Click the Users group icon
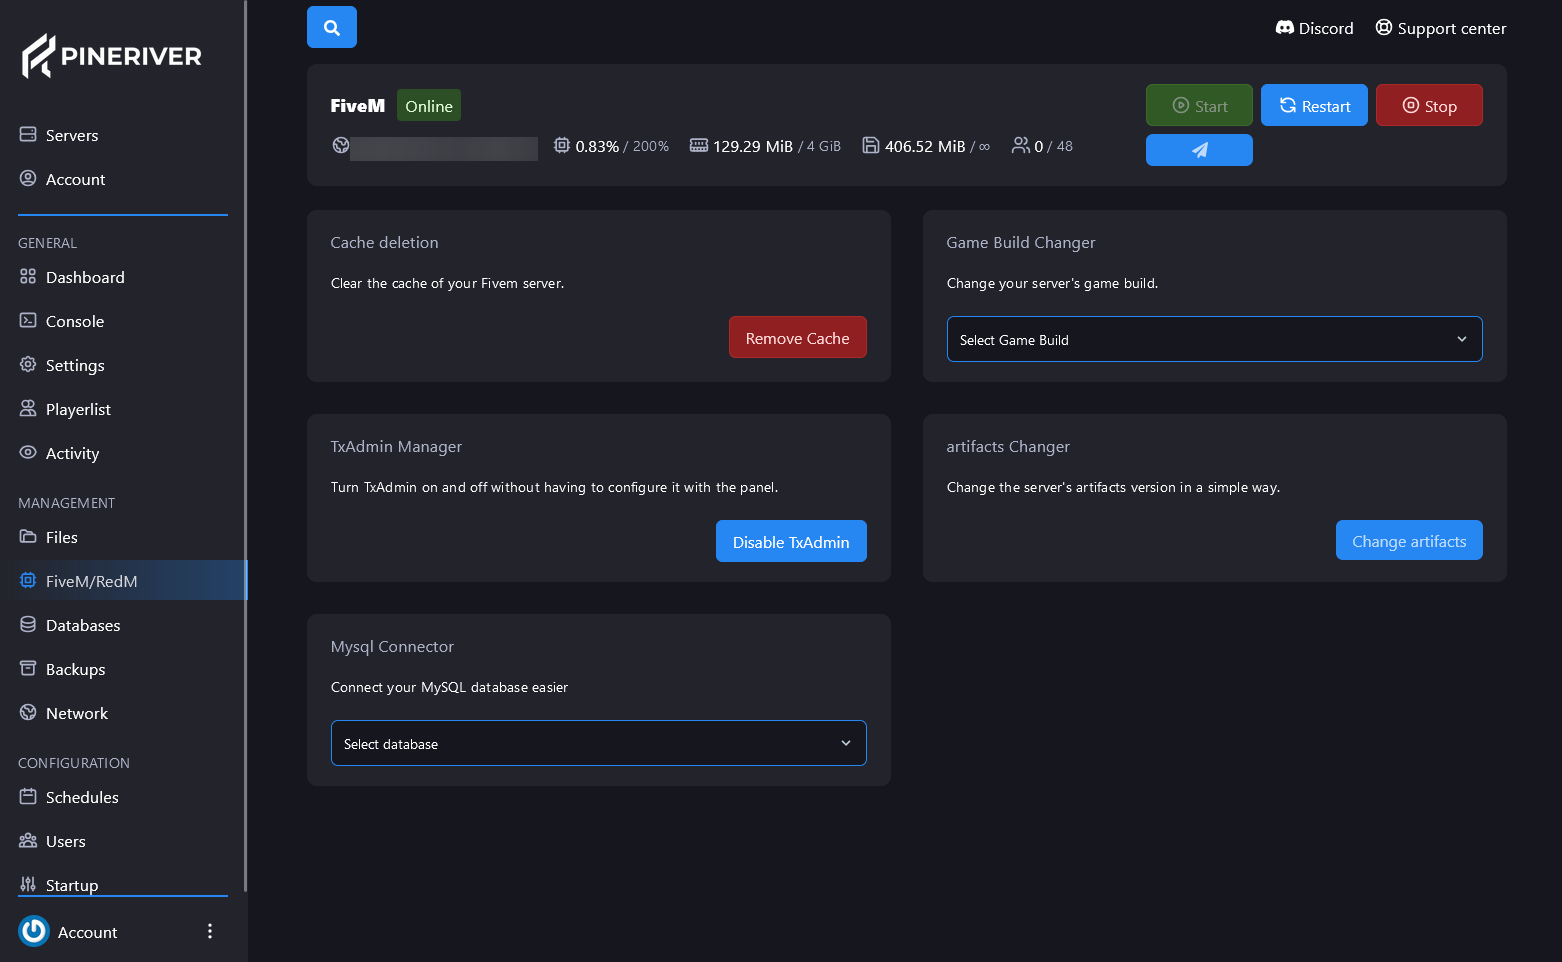 point(28,840)
